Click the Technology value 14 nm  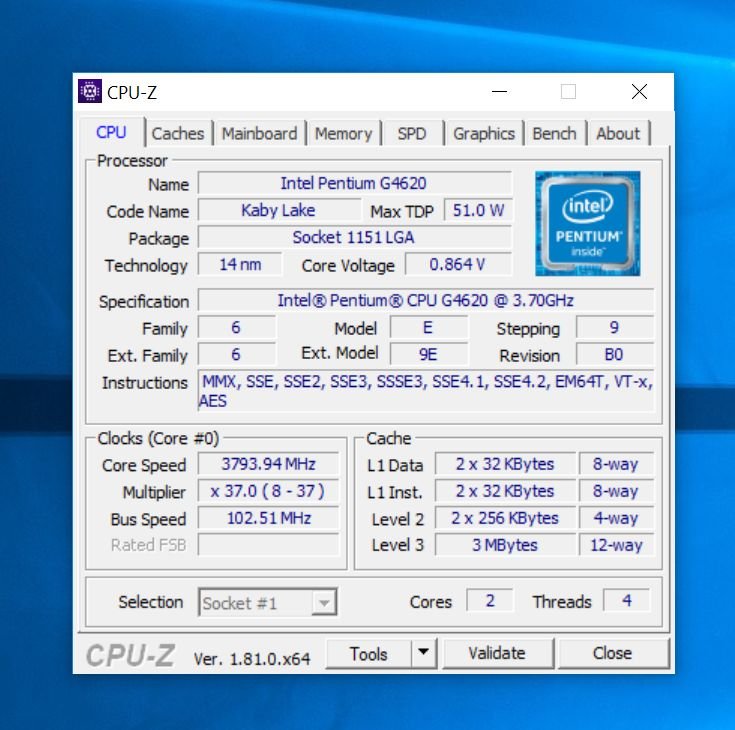click(x=240, y=264)
